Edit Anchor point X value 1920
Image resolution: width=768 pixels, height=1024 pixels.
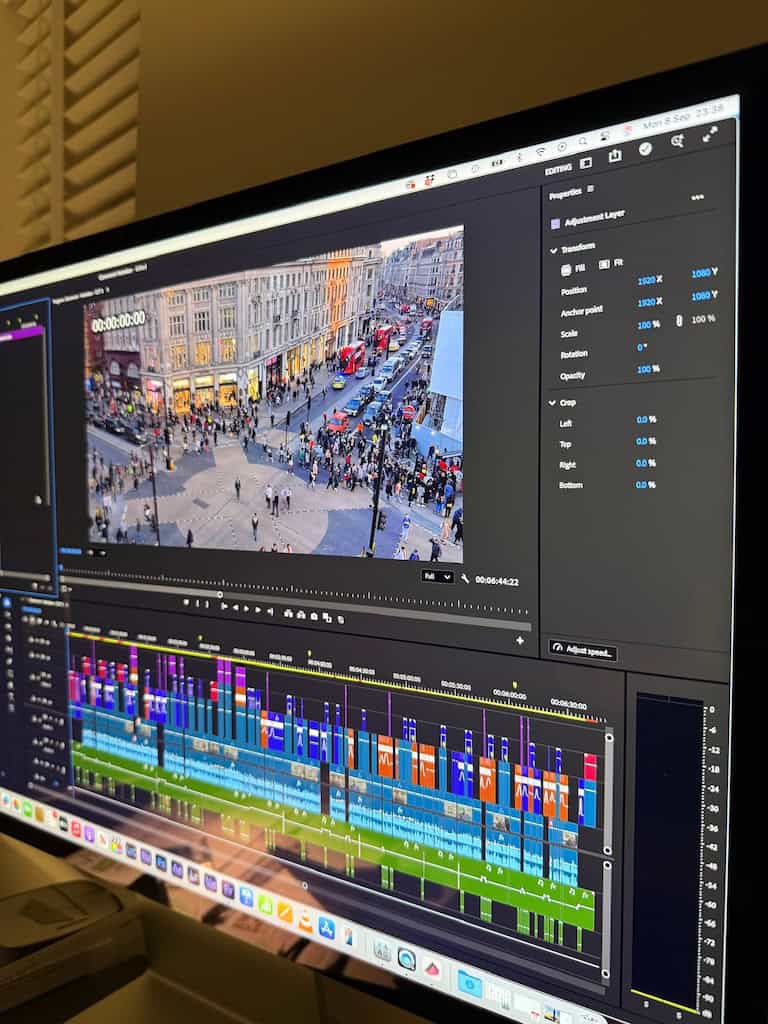649,302
